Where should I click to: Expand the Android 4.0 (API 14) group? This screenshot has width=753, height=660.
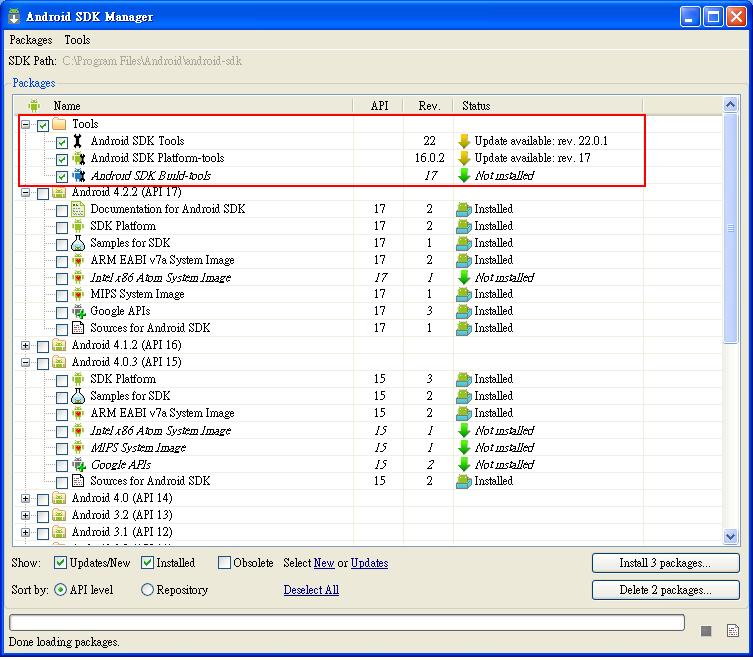25,499
